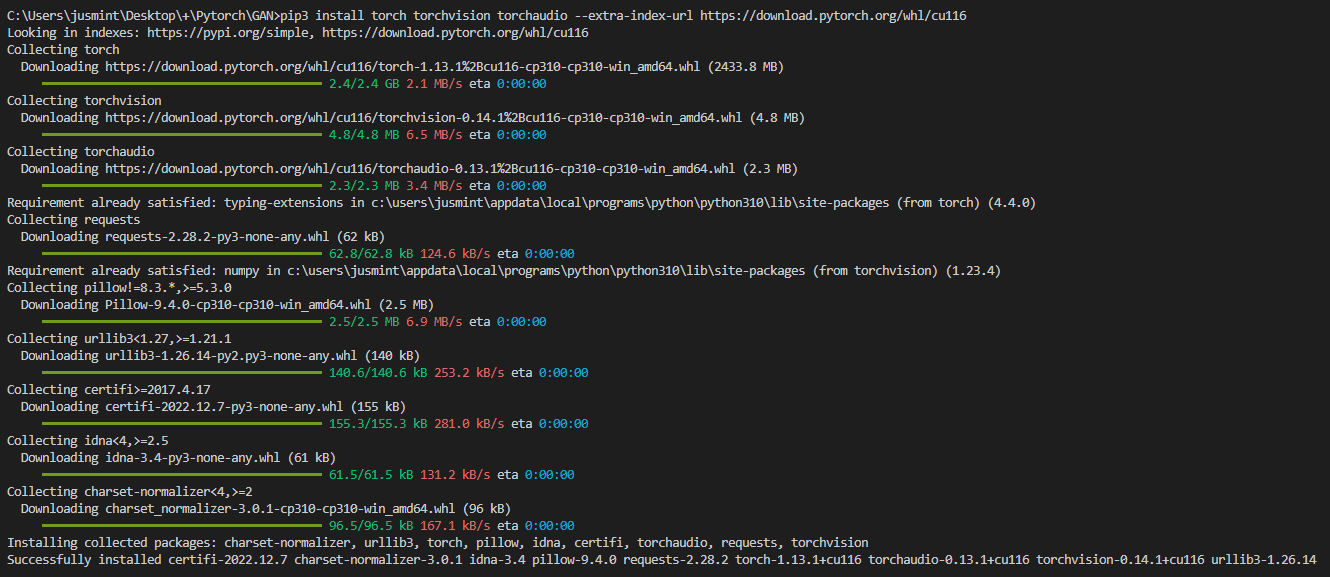The width and height of the screenshot is (1330, 577).
Task: Click the 'Collecting requests' line
Action: pos(74,220)
